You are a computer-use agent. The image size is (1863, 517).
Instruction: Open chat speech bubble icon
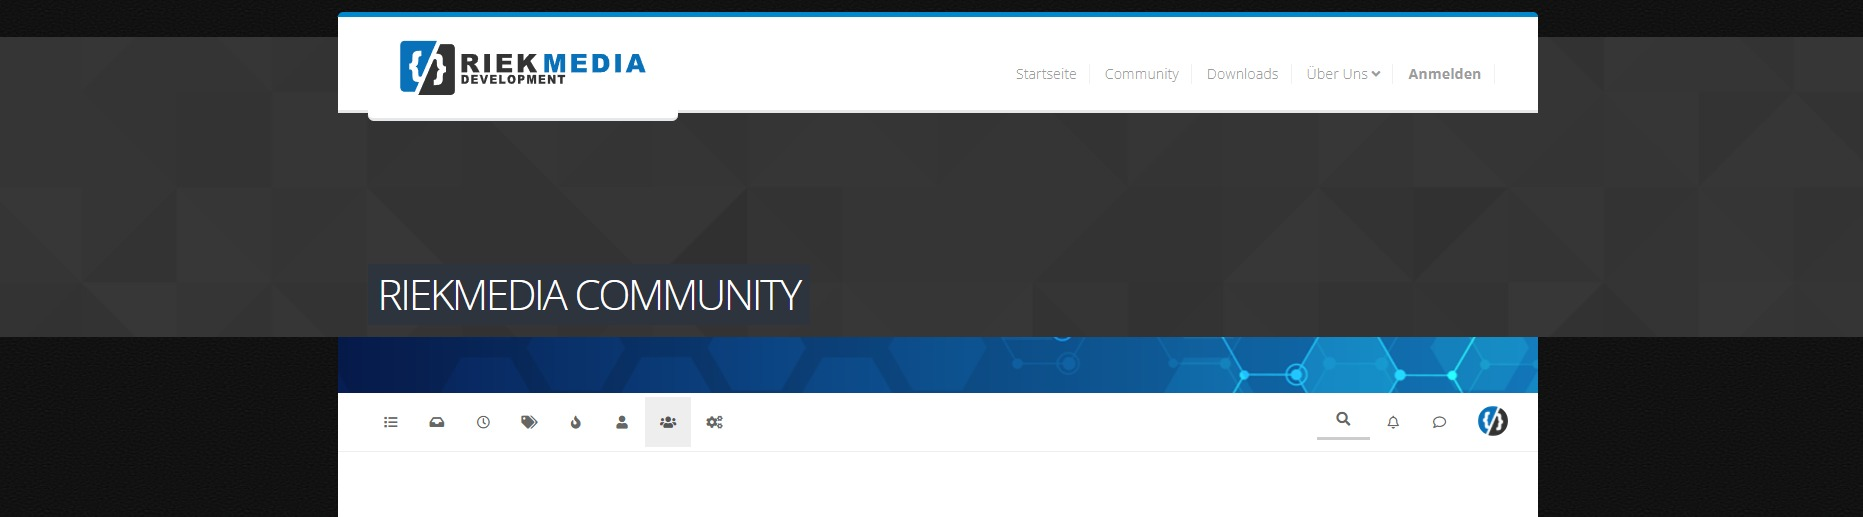pyautogui.click(x=1439, y=422)
